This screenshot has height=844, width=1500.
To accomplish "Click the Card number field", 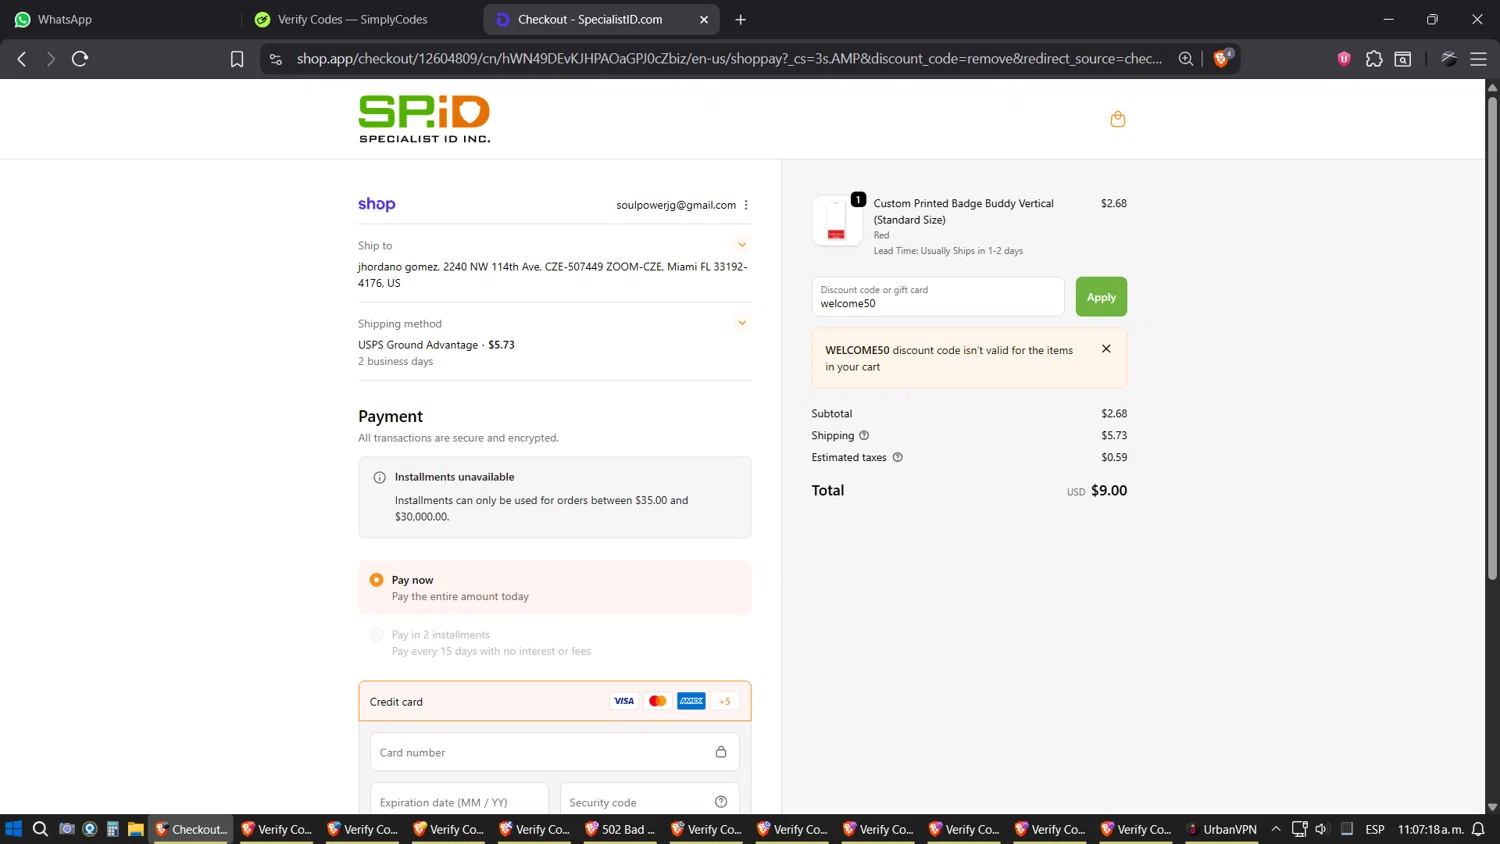I will coord(555,752).
